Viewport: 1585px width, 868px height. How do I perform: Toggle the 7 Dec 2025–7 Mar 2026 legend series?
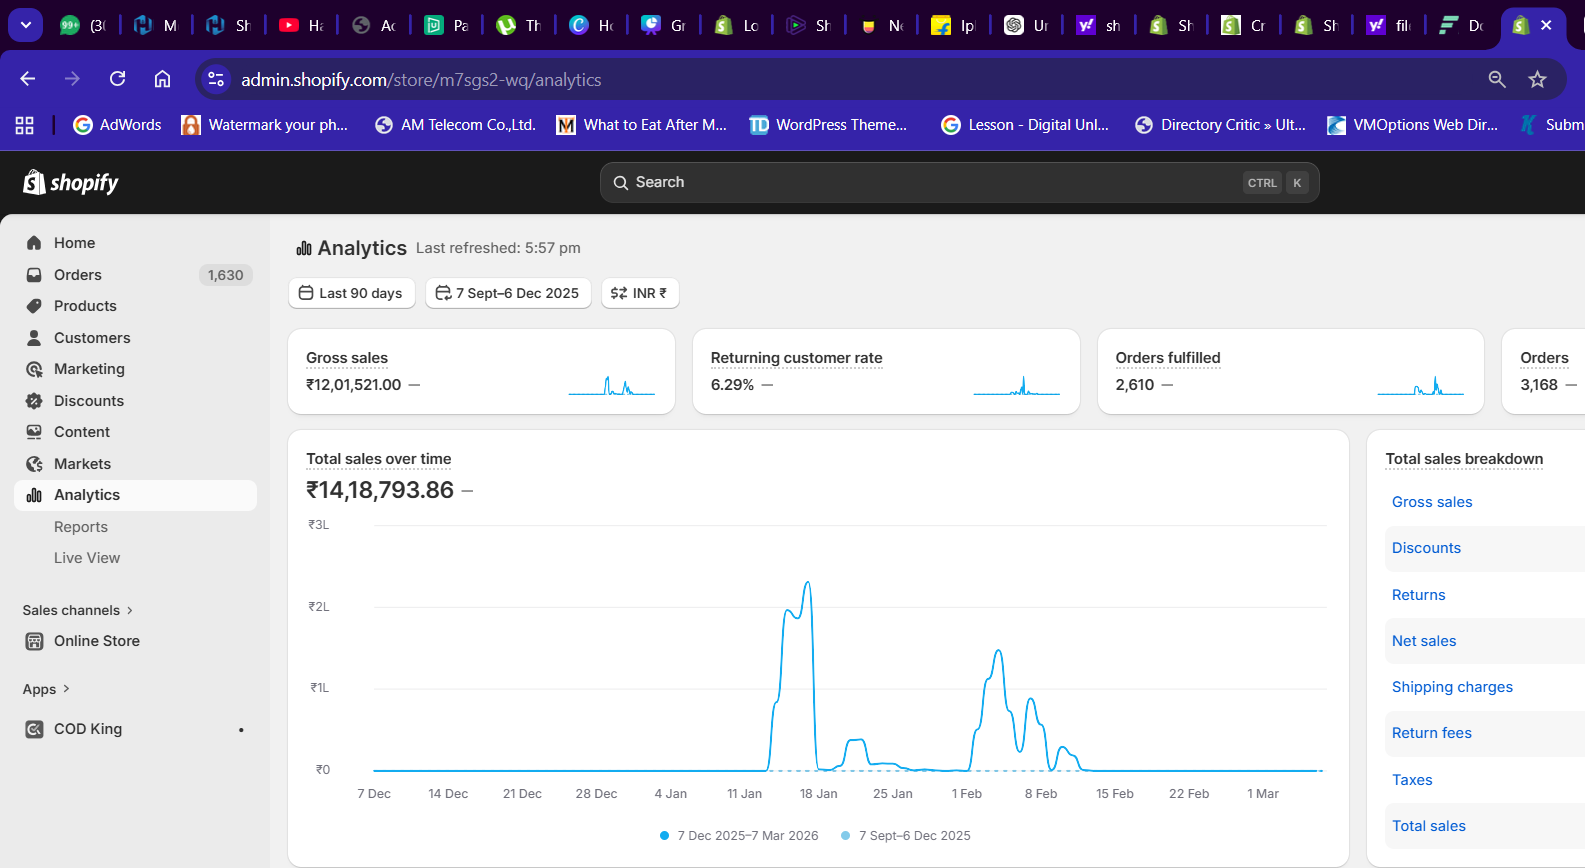point(739,836)
